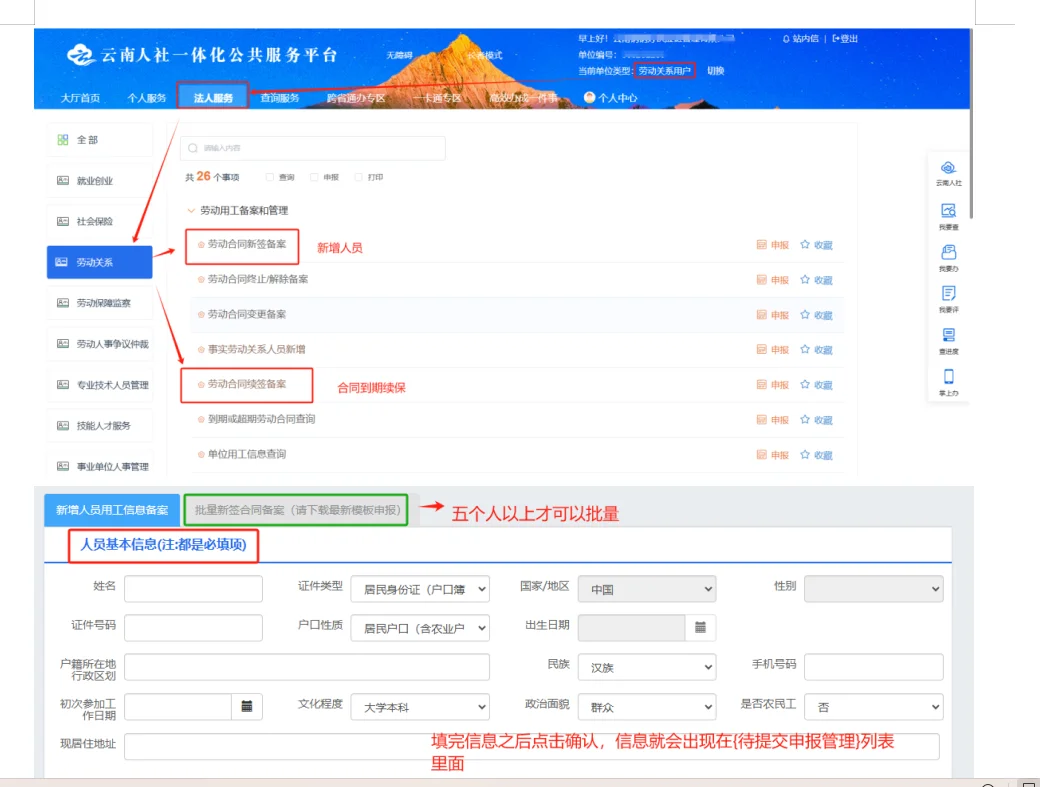The height and width of the screenshot is (787, 1040).
Task: Collapse 劳动用工备案和管理 section
Action: tap(191, 210)
